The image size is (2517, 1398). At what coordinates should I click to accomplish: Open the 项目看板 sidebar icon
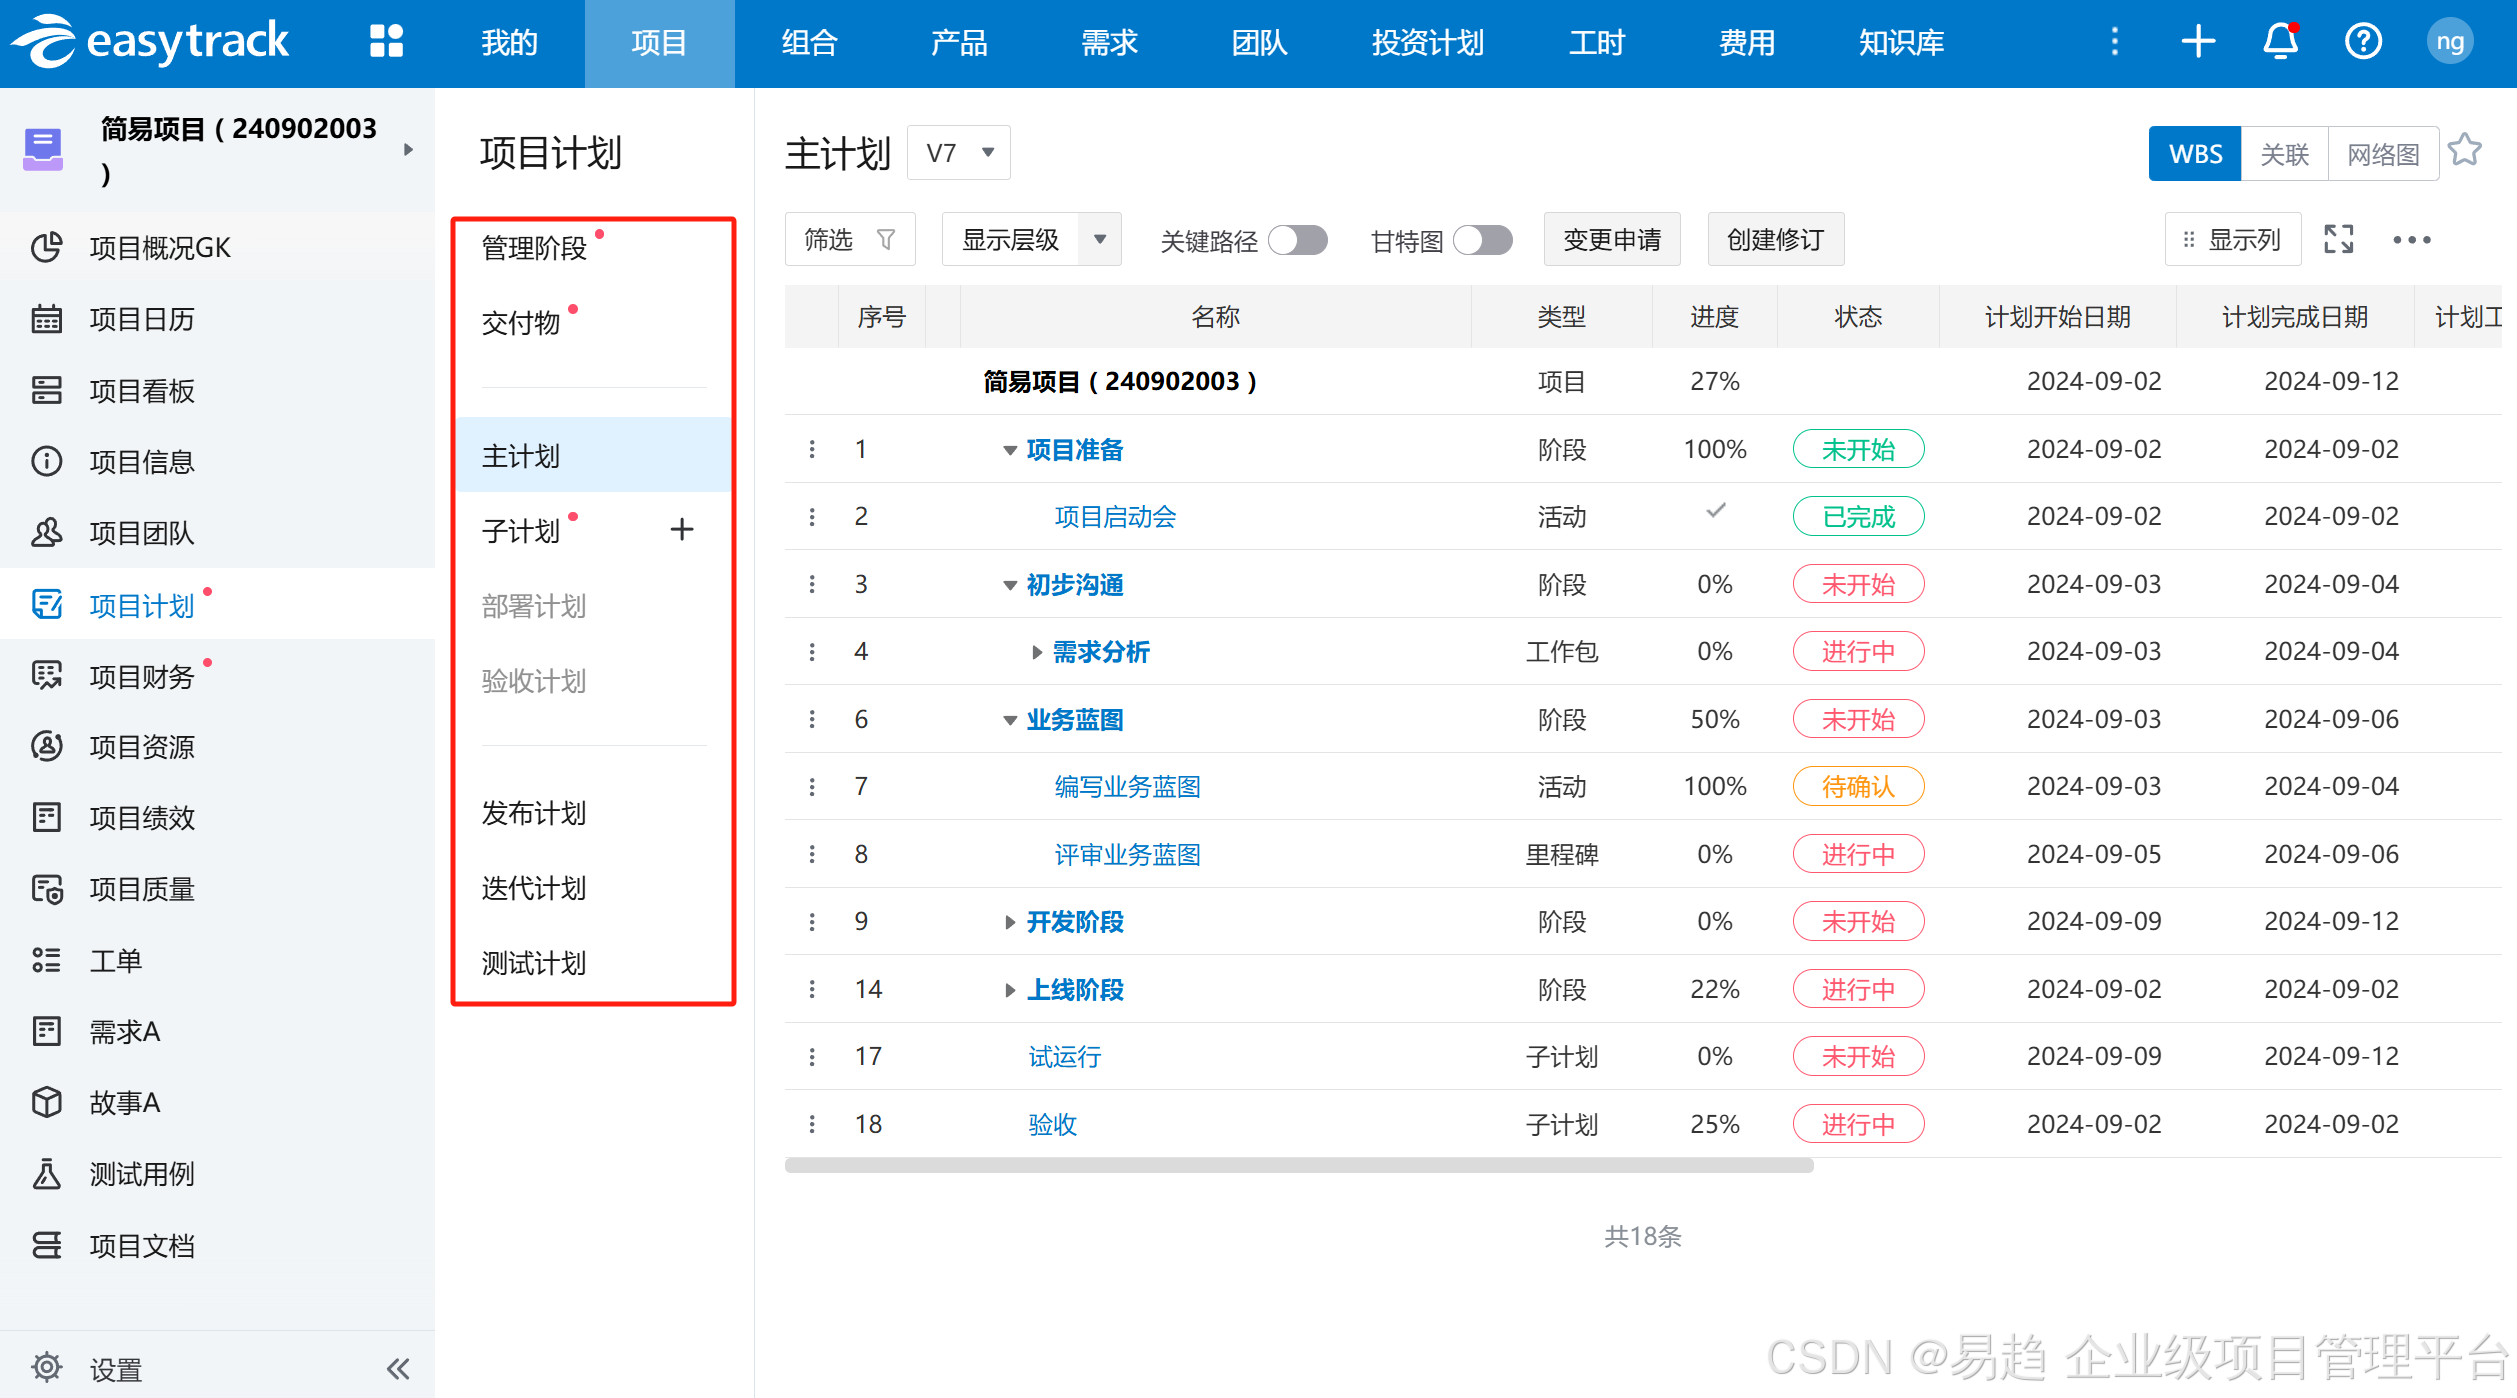click(46, 390)
